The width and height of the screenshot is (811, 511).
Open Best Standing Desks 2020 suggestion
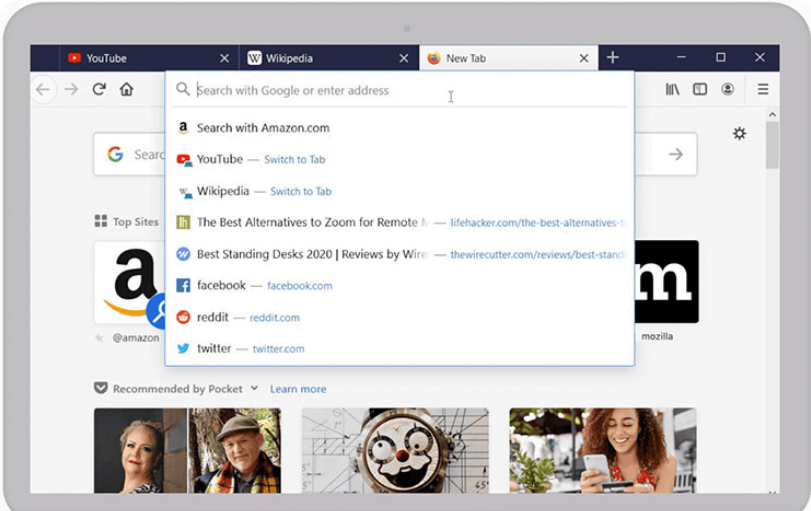pyautogui.click(x=399, y=254)
